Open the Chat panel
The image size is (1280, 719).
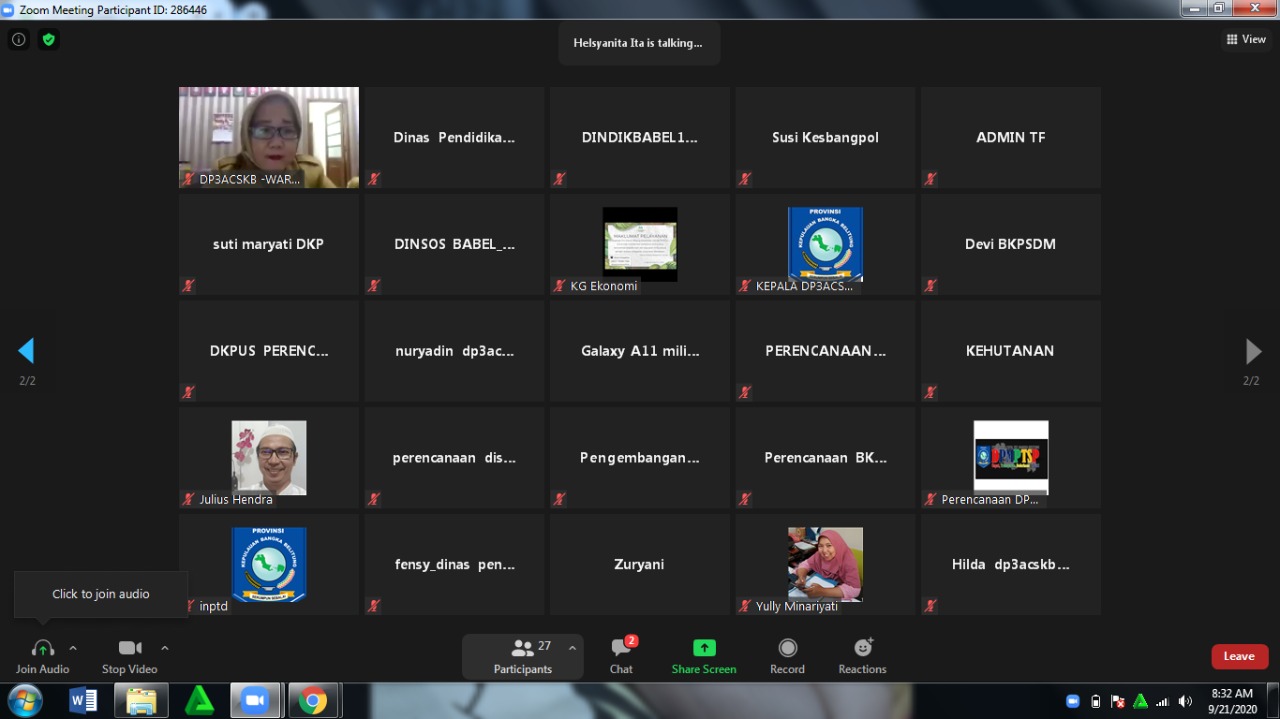[x=621, y=655]
